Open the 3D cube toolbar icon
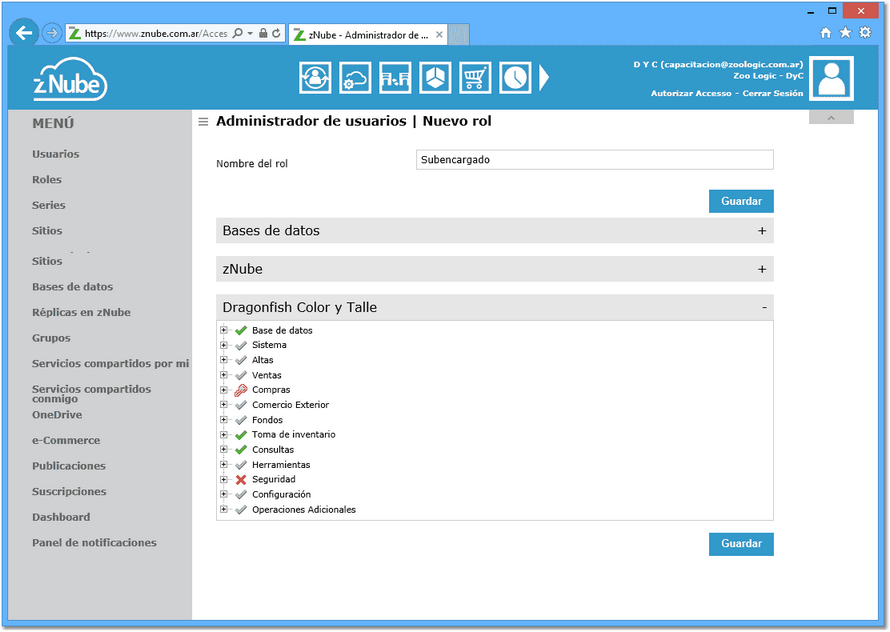The width and height of the screenshot is (890, 632). 435,77
